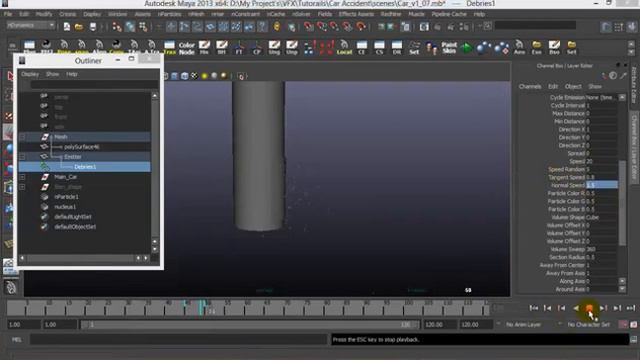Click the Color Node shelf button
The height and width of the screenshot is (360, 640).
tap(187, 48)
